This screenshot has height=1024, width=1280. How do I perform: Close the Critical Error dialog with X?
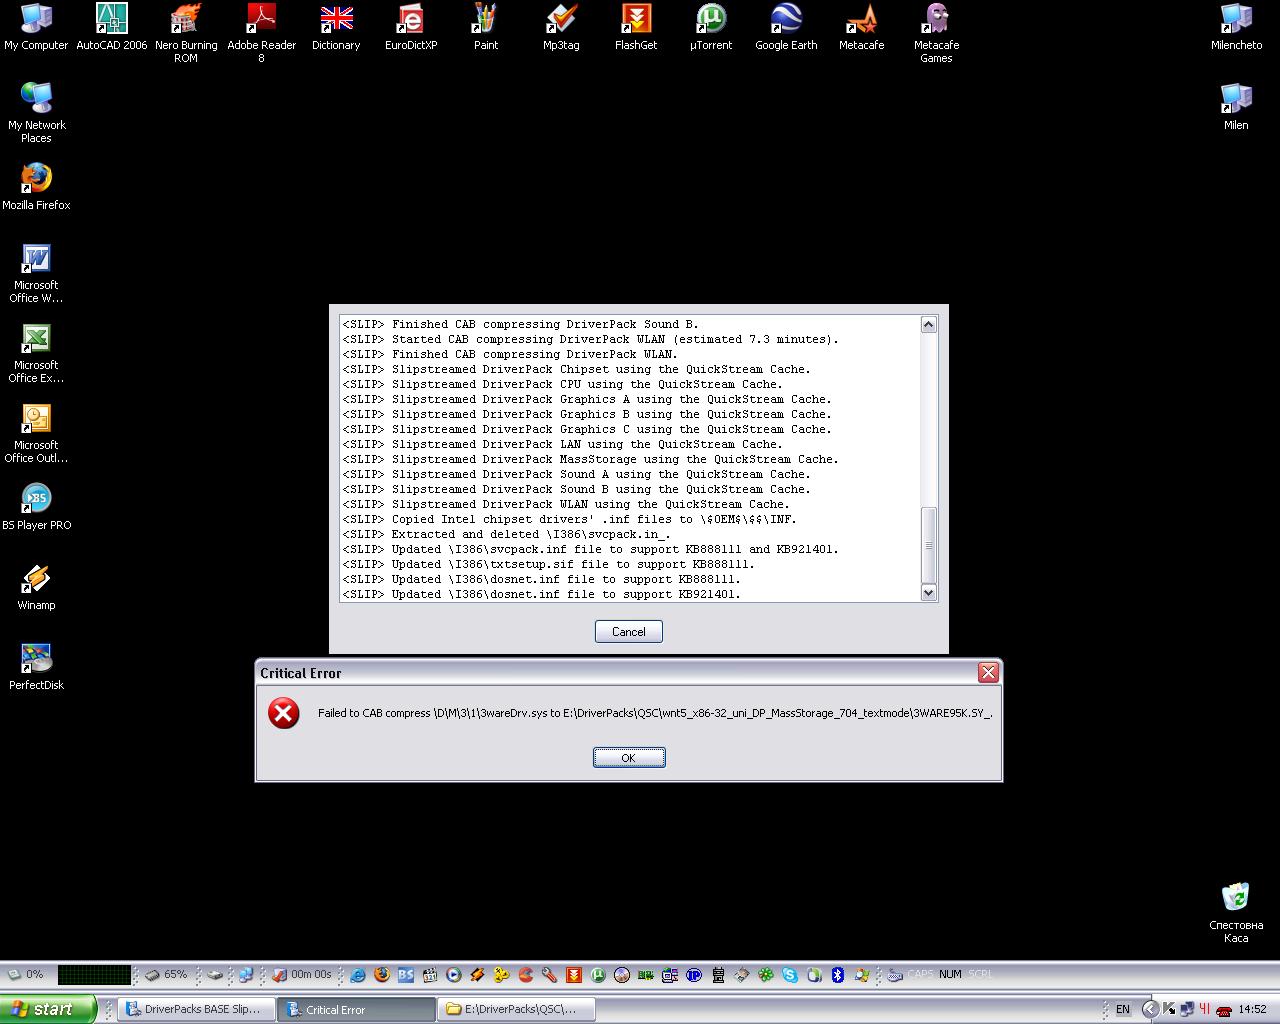click(988, 673)
